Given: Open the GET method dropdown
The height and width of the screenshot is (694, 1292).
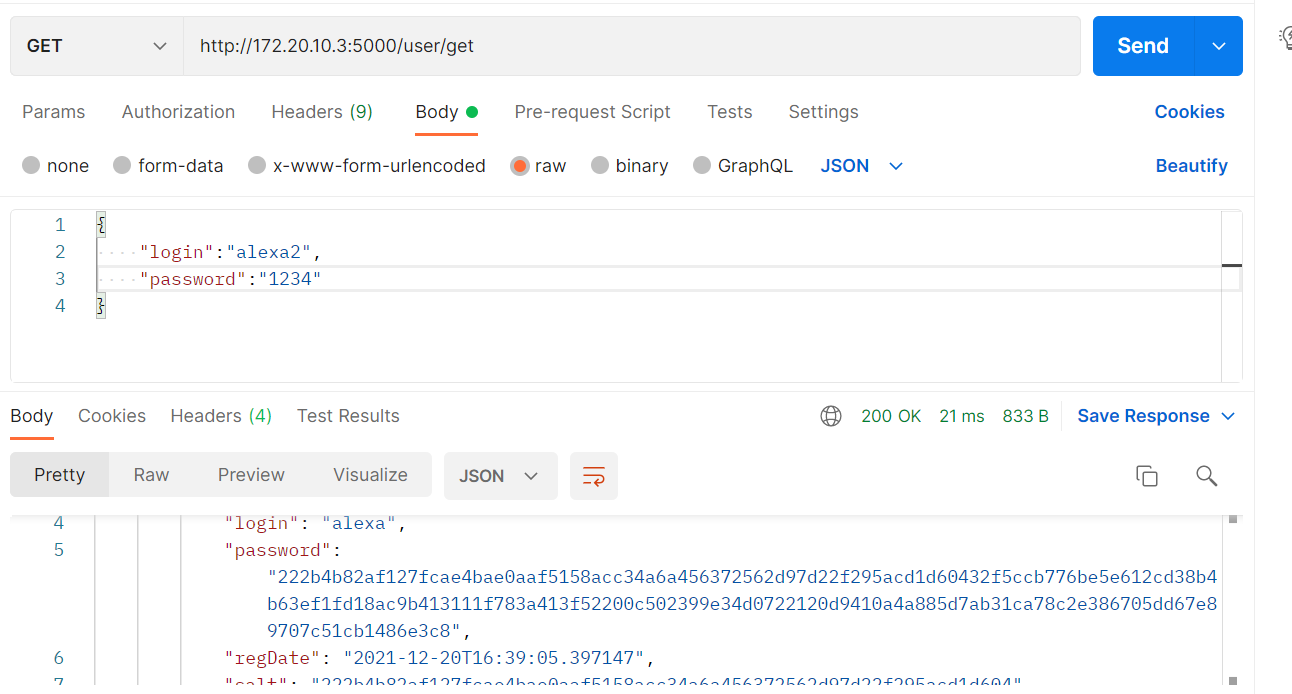Looking at the screenshot, I should click(x=95, y=45).
